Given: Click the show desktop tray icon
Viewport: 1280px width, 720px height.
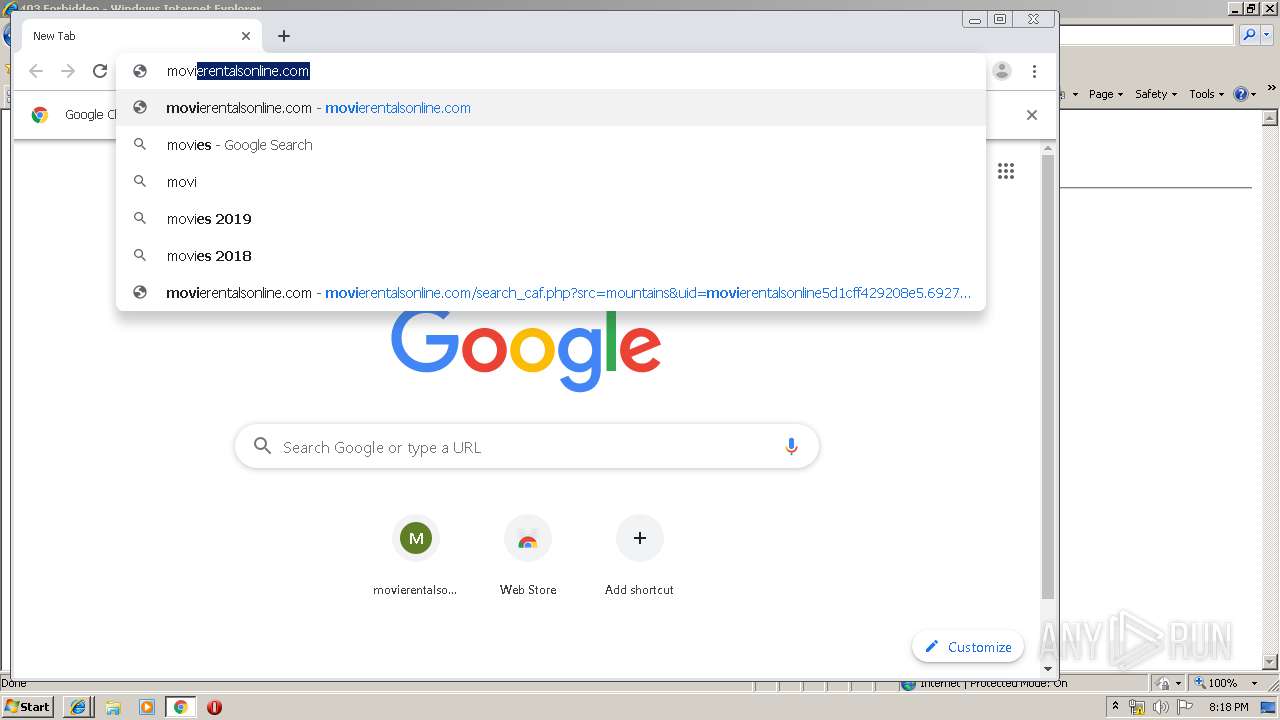Looking at the screenshot, I should click(x=1269, y=707).
